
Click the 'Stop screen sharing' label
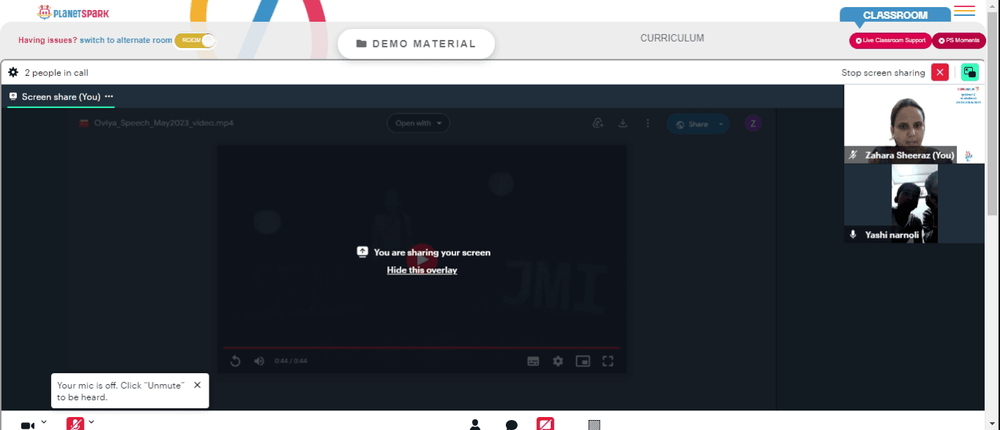point(883,73)
